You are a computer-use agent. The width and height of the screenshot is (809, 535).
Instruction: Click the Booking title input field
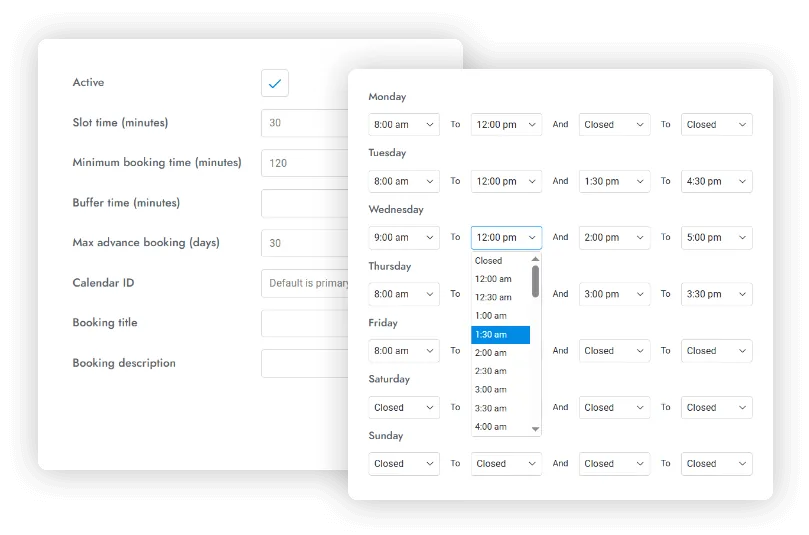[304, 323]
